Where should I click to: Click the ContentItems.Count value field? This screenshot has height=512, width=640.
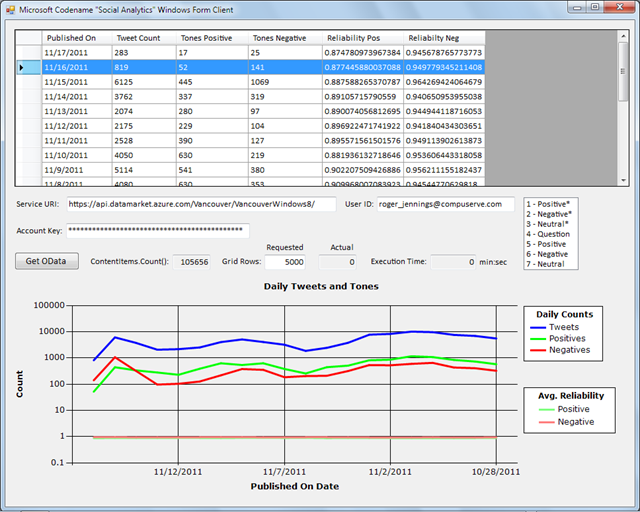[x=191, y=262]
